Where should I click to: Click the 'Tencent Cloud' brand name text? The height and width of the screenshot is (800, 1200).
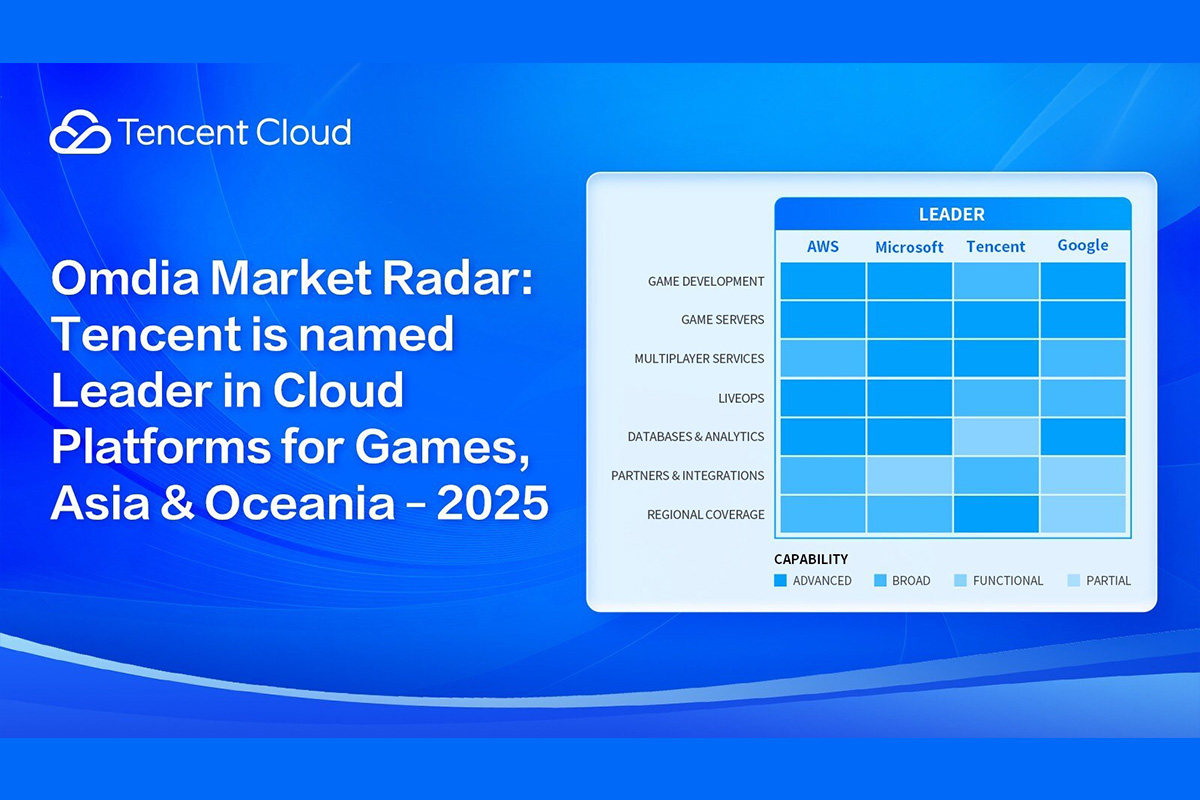(x=234, y=132)
